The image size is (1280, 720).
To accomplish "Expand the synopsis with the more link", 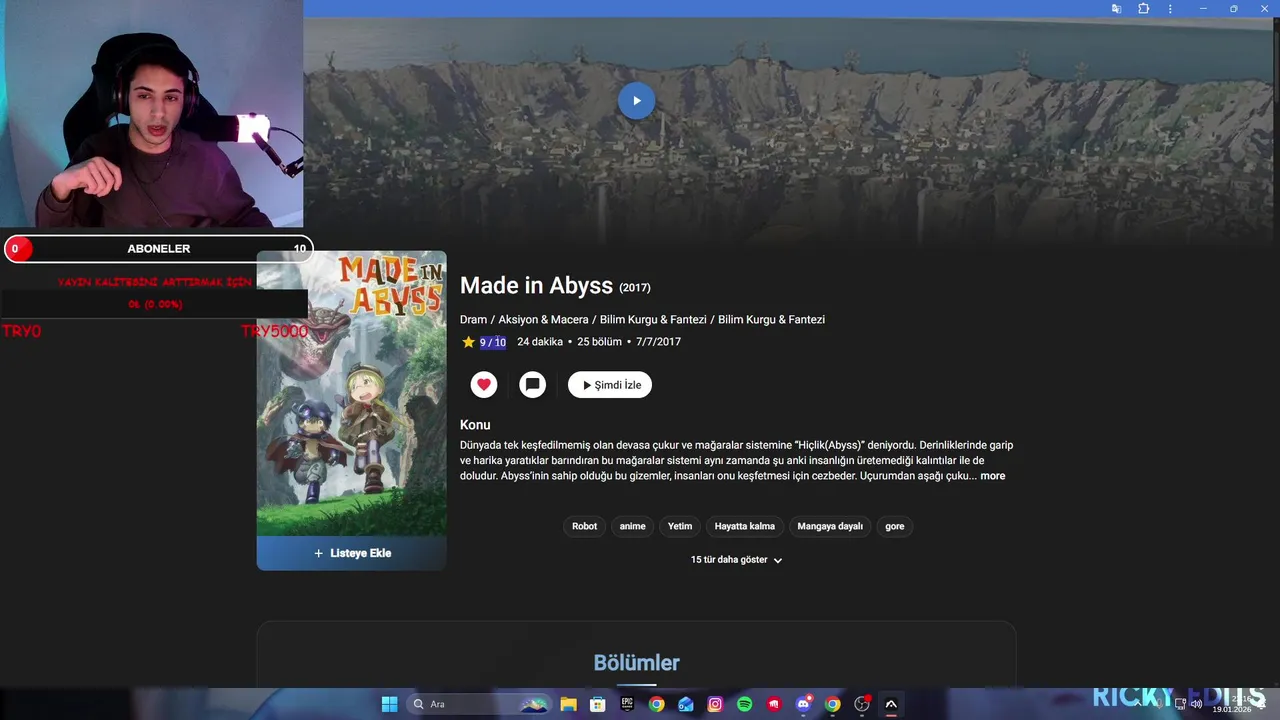I will (993, 476).
